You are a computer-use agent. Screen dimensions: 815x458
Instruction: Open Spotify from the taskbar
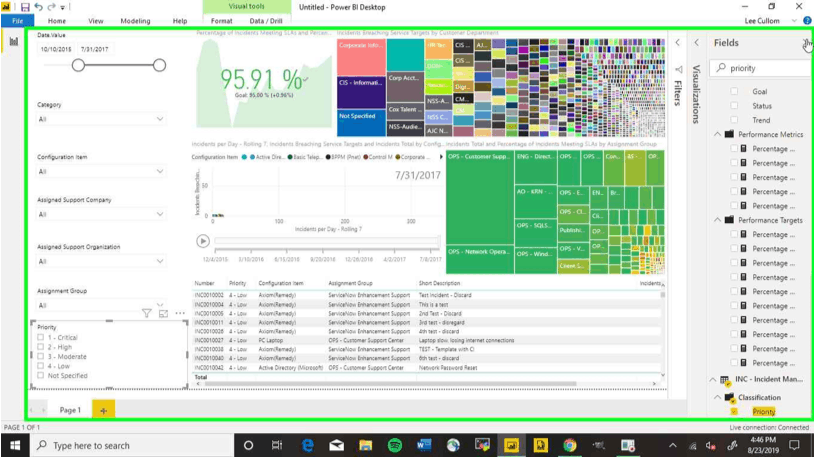[395, 446]
